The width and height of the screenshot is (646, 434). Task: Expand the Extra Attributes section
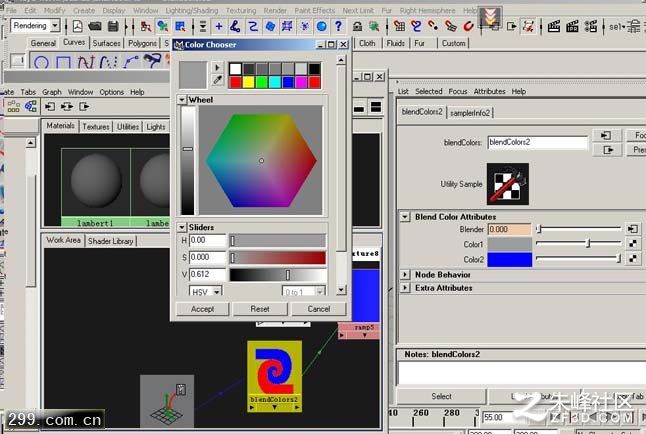point(405,288)
